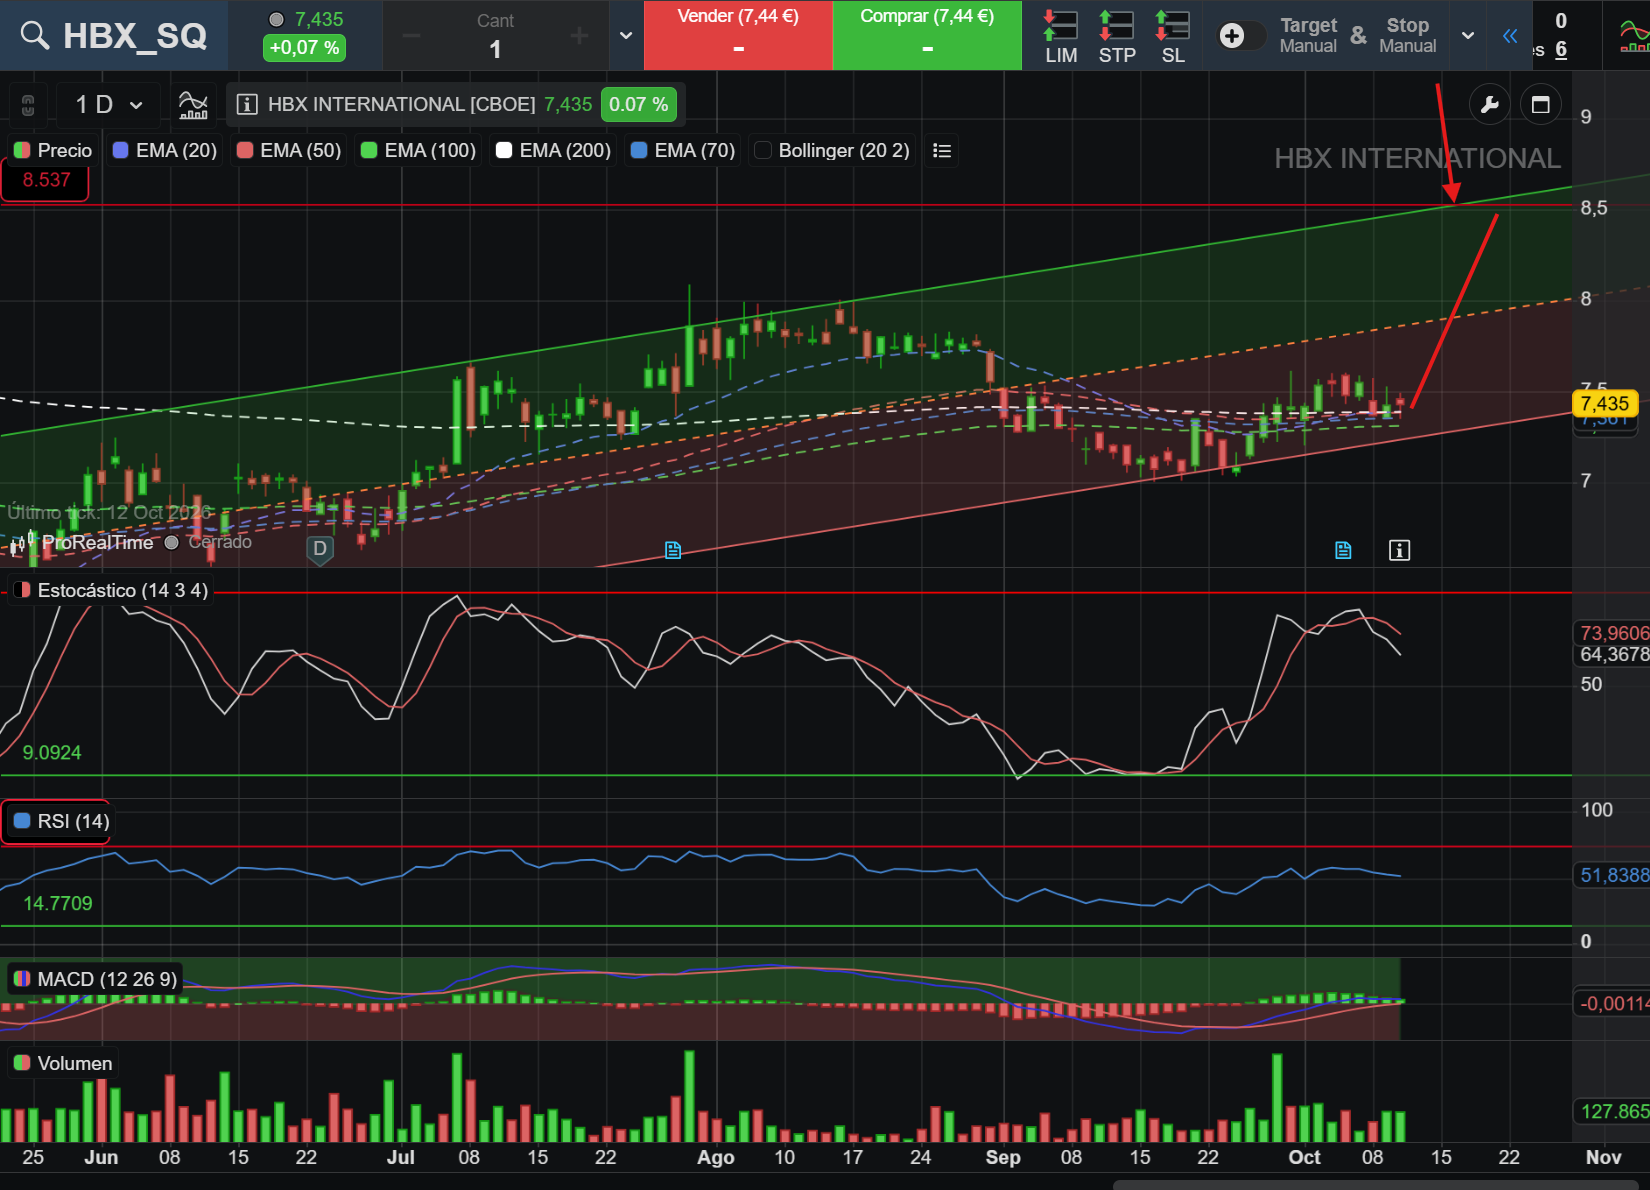
Task: Open the 1 D timeframe dropdown
Action: (109, 104)
